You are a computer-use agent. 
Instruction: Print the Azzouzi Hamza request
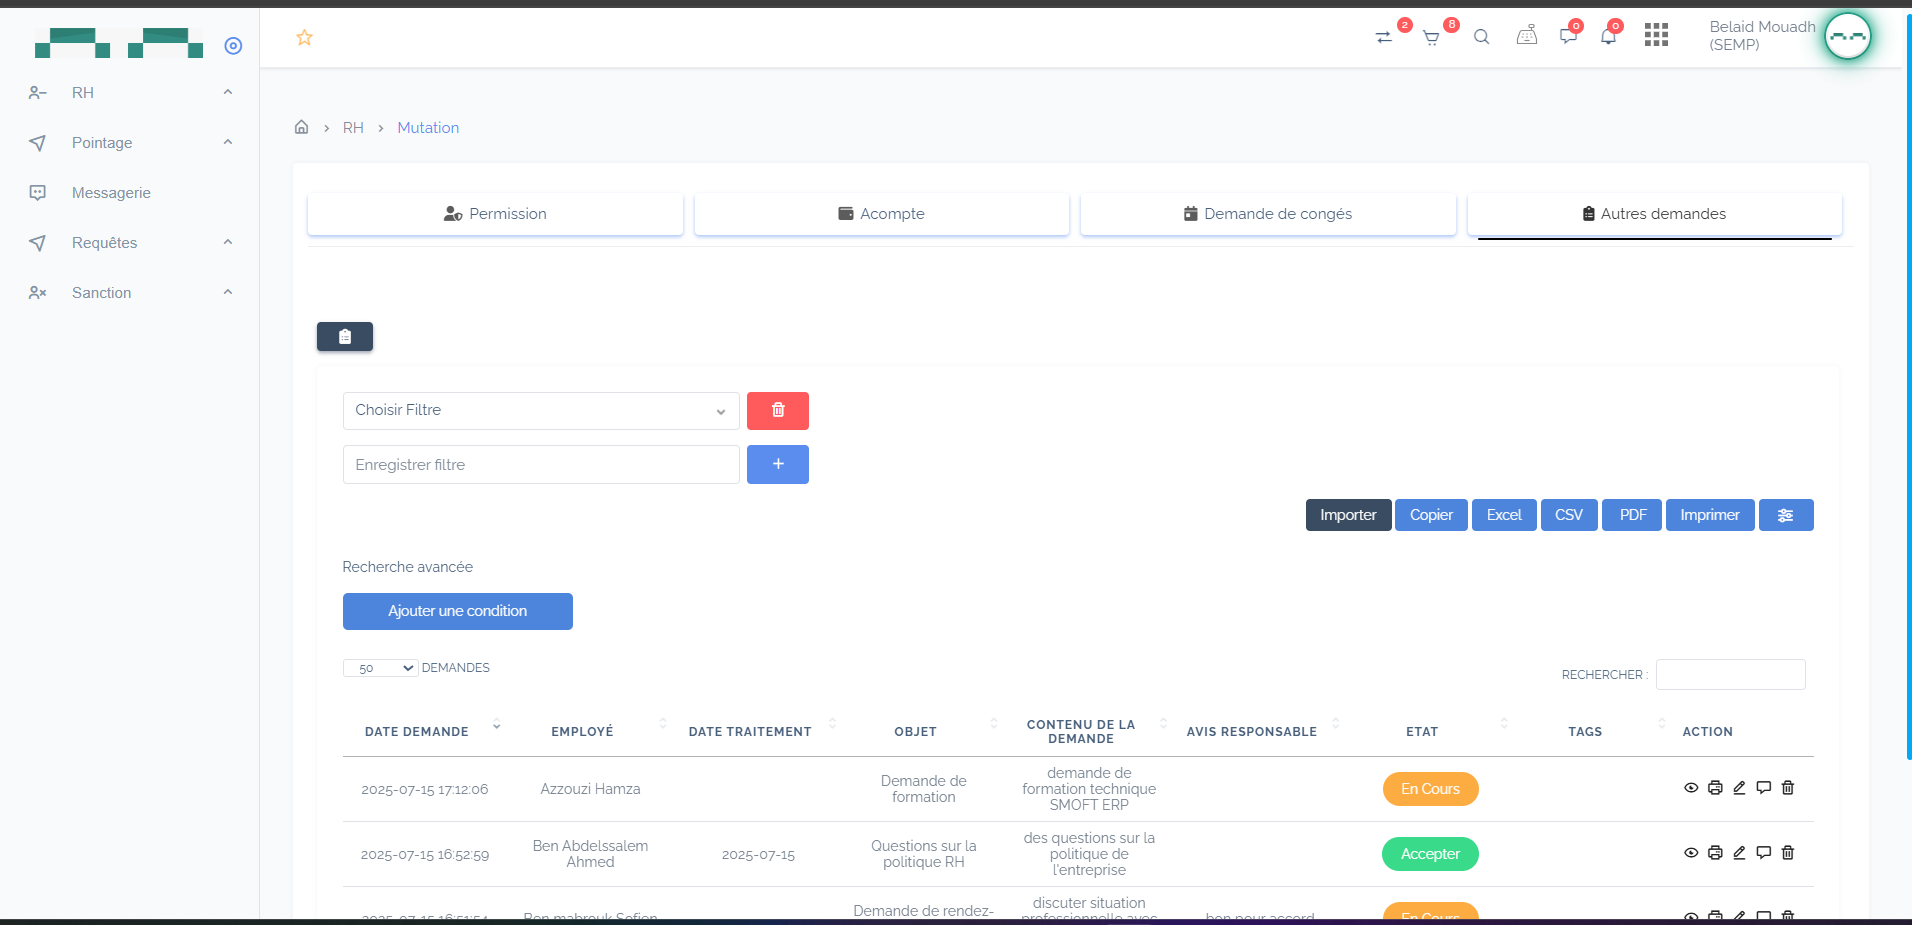point(1715,788)
